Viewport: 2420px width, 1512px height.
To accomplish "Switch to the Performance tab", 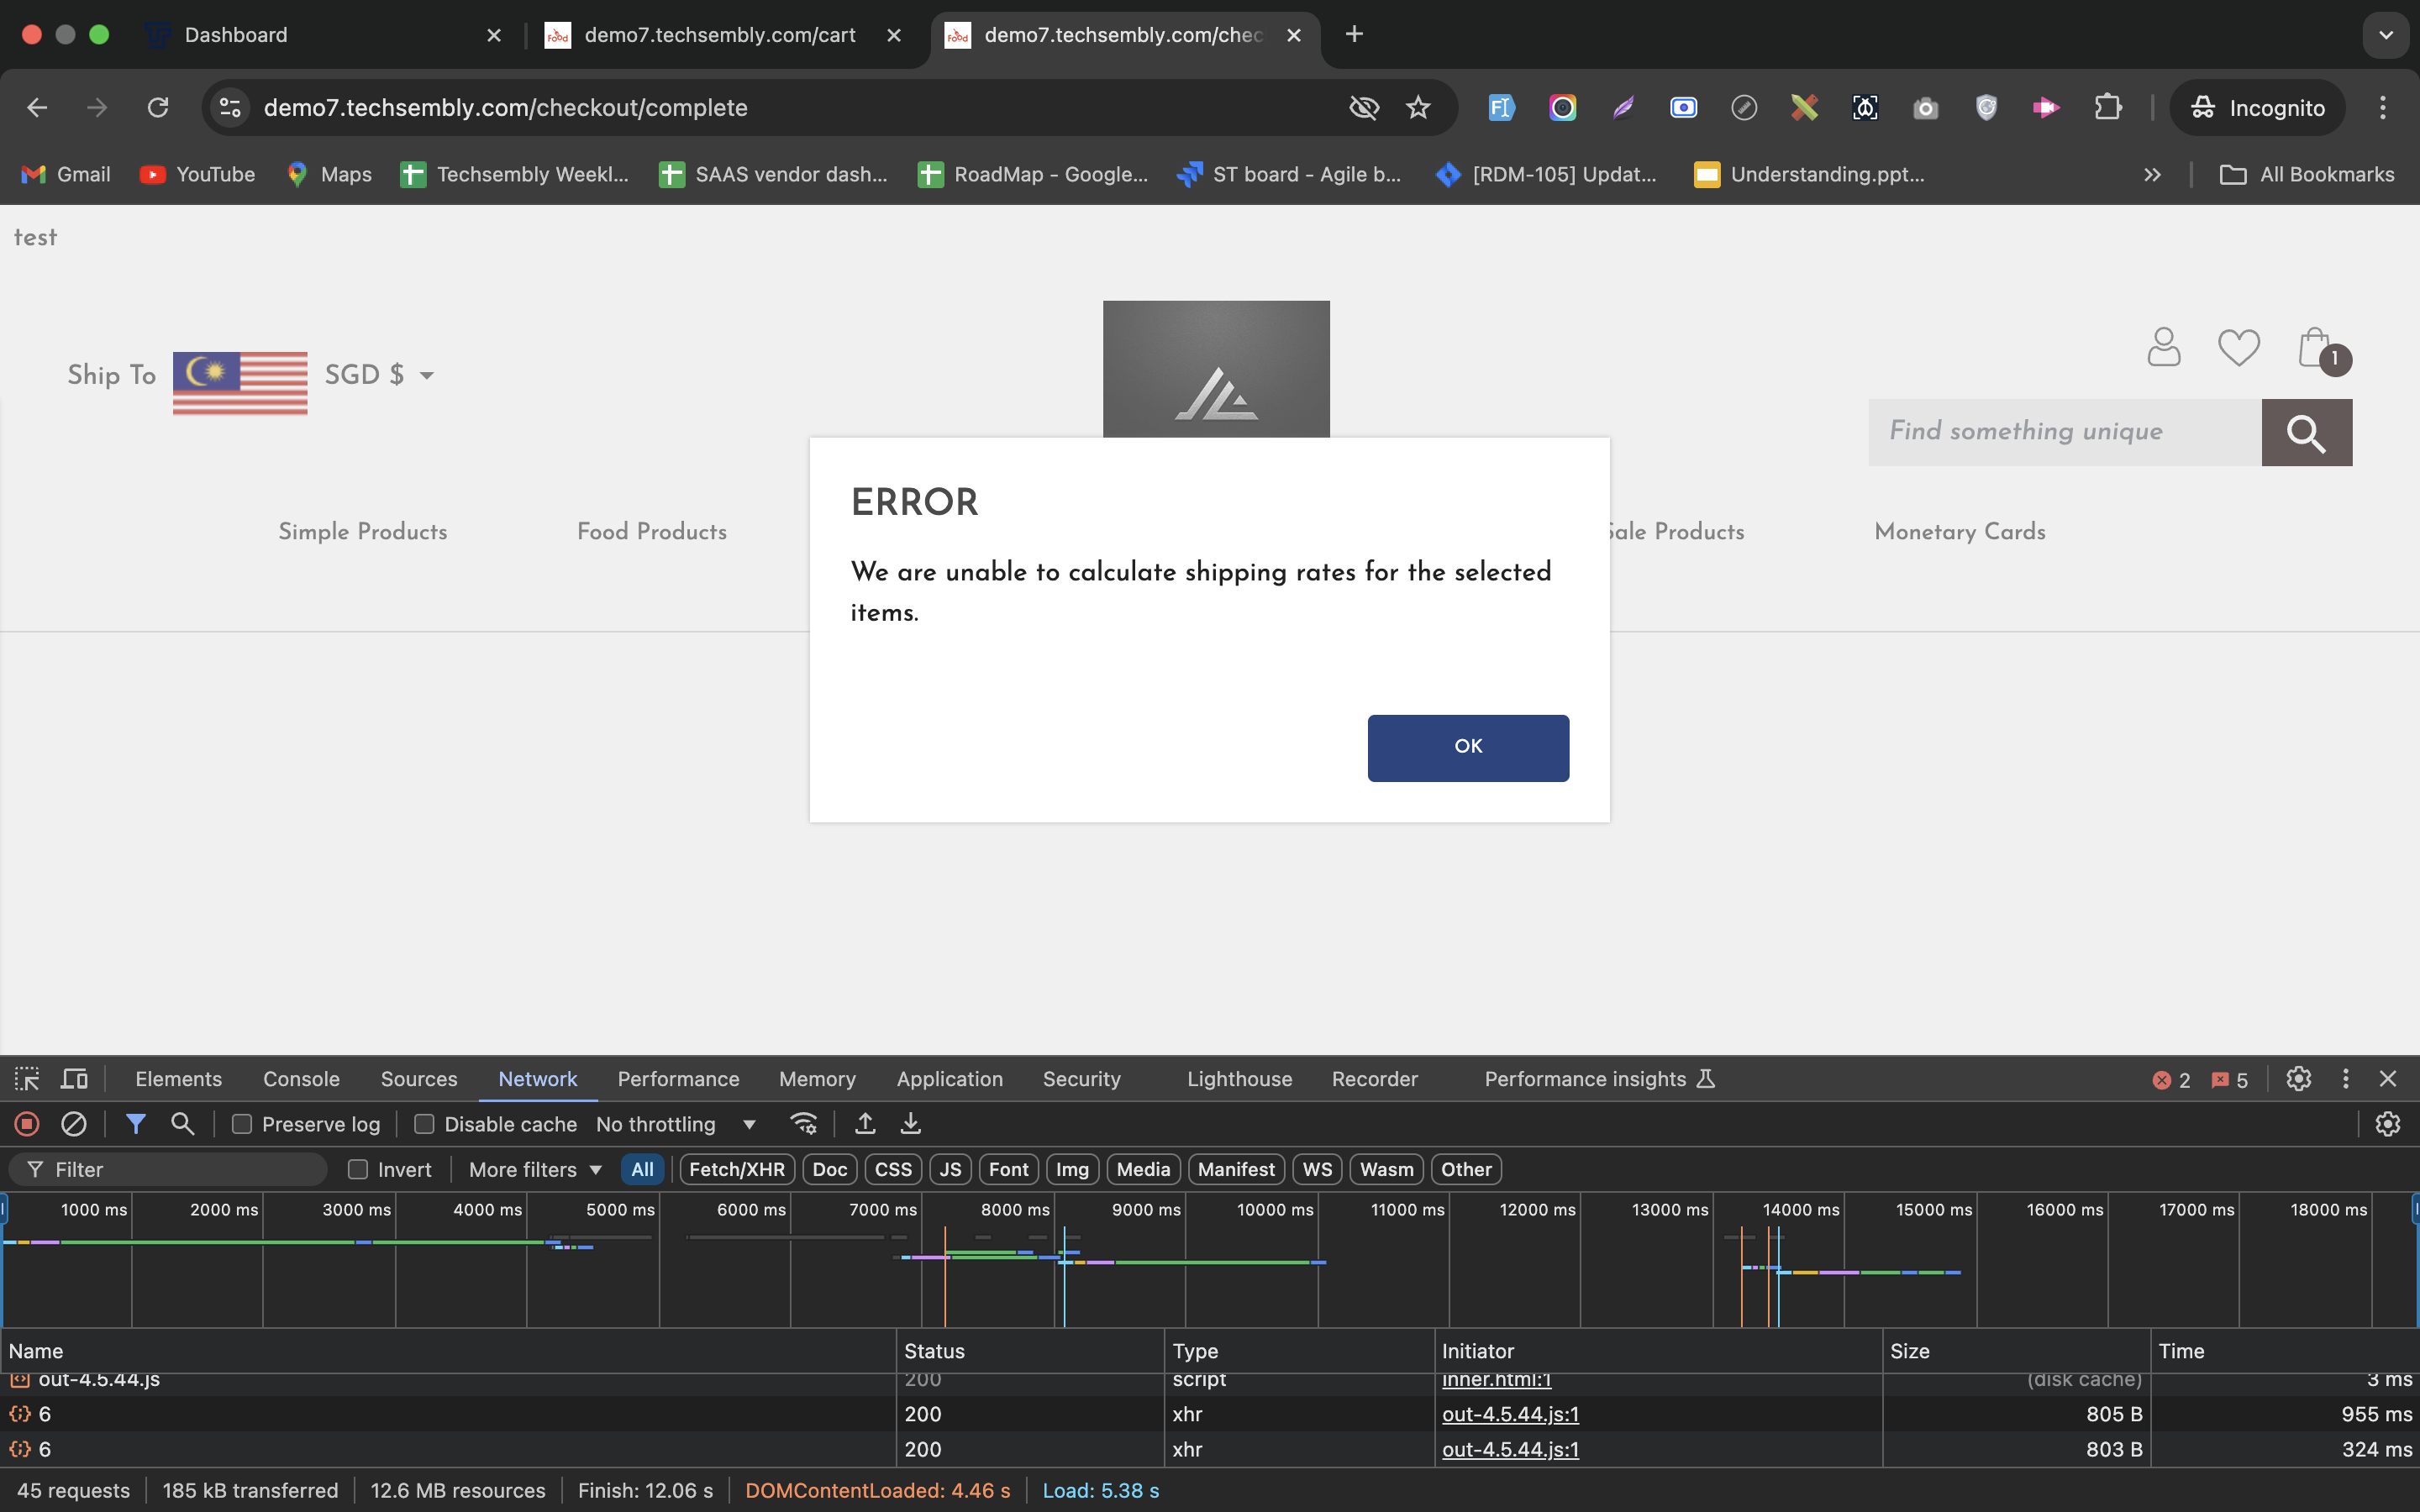I will tap(678, 1079).
